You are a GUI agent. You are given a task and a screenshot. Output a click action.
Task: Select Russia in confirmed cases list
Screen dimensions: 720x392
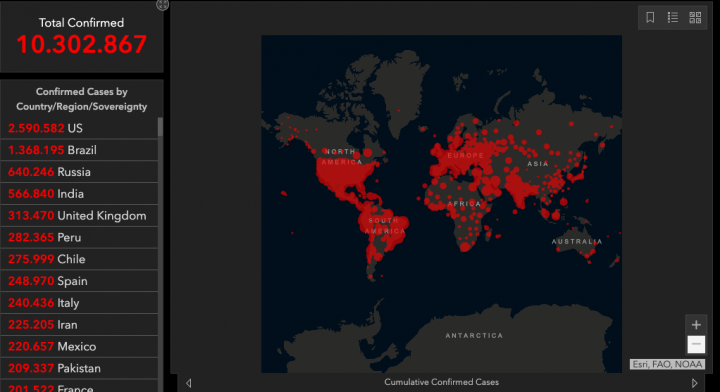[x=79, y=172]
